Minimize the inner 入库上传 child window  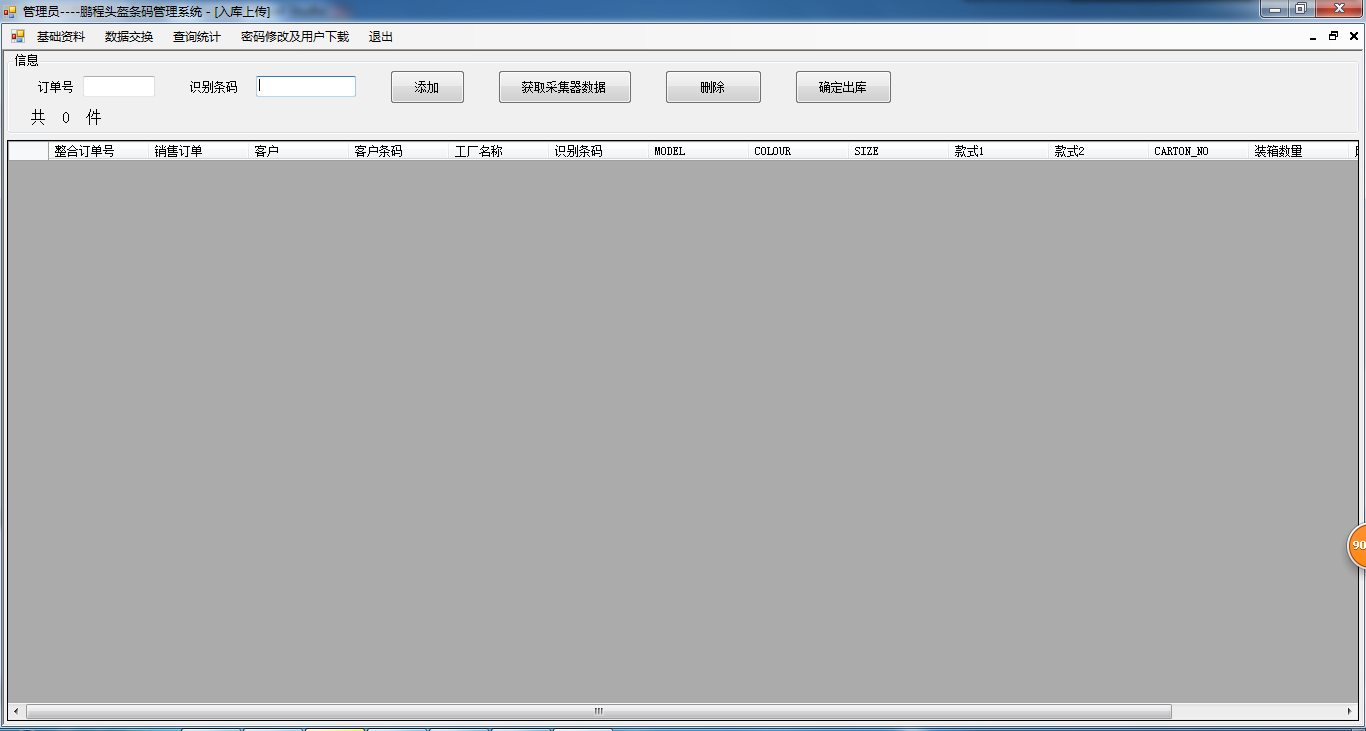[1313, 36]
